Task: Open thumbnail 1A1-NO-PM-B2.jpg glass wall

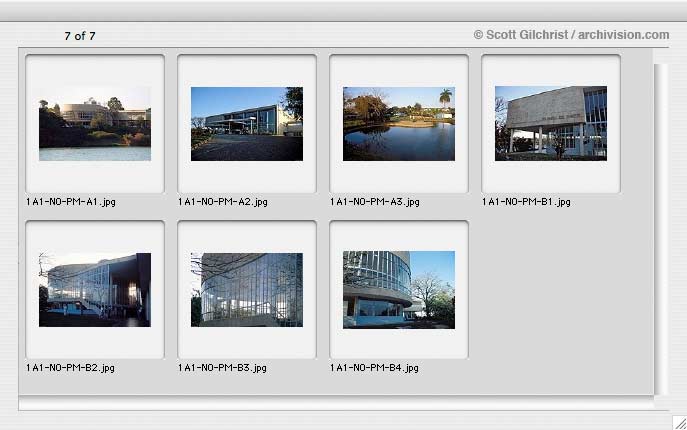Action: tap(95, 290)
